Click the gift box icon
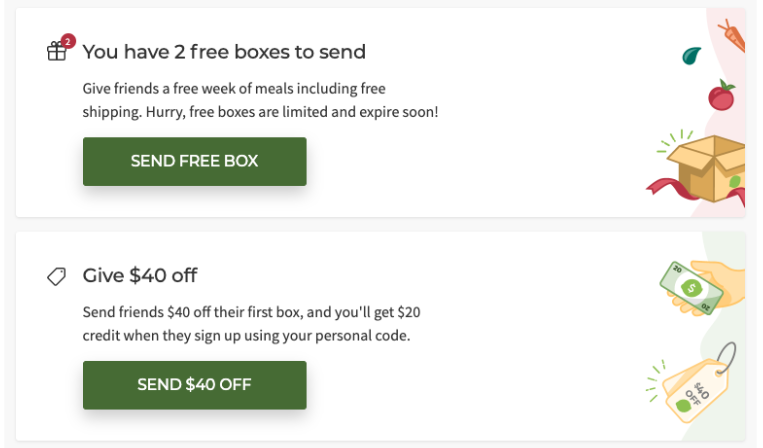The width and height of the screenshot is (763, 448). (x=56, y=52)
